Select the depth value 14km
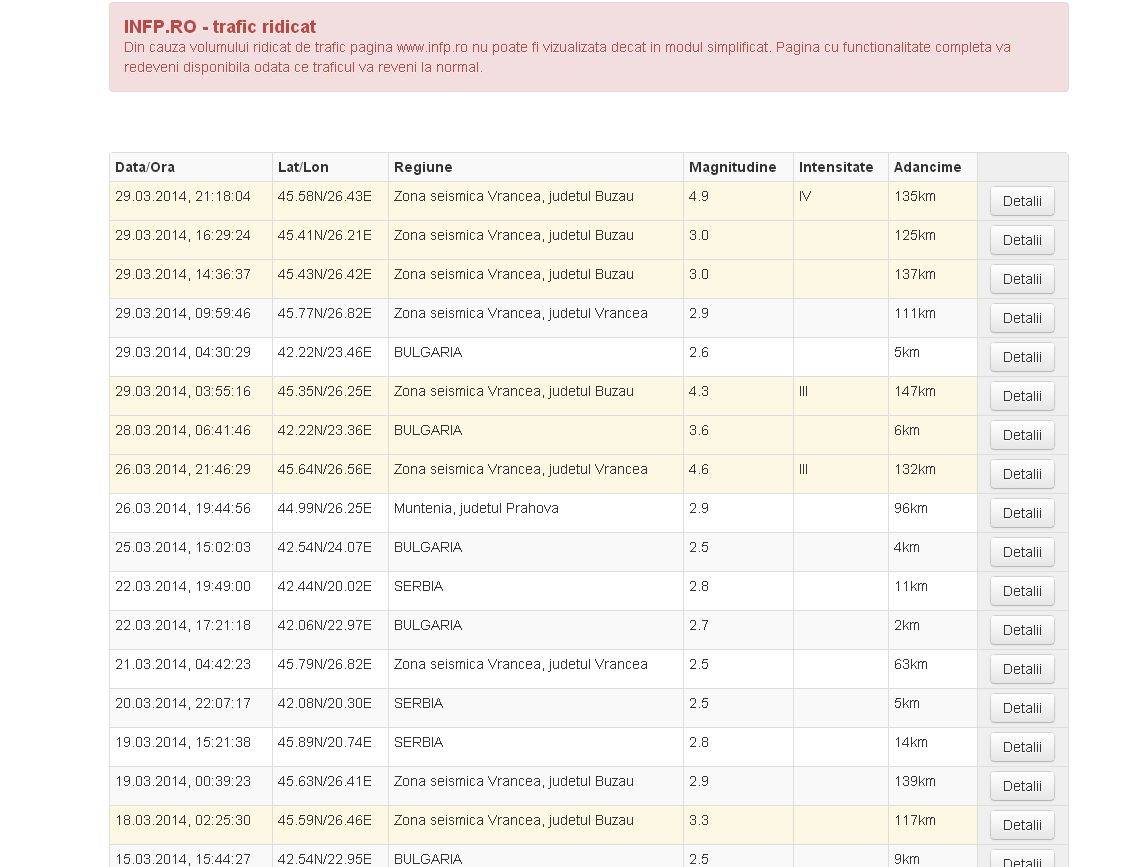1124x867 pixels. [x=910, y=742]
